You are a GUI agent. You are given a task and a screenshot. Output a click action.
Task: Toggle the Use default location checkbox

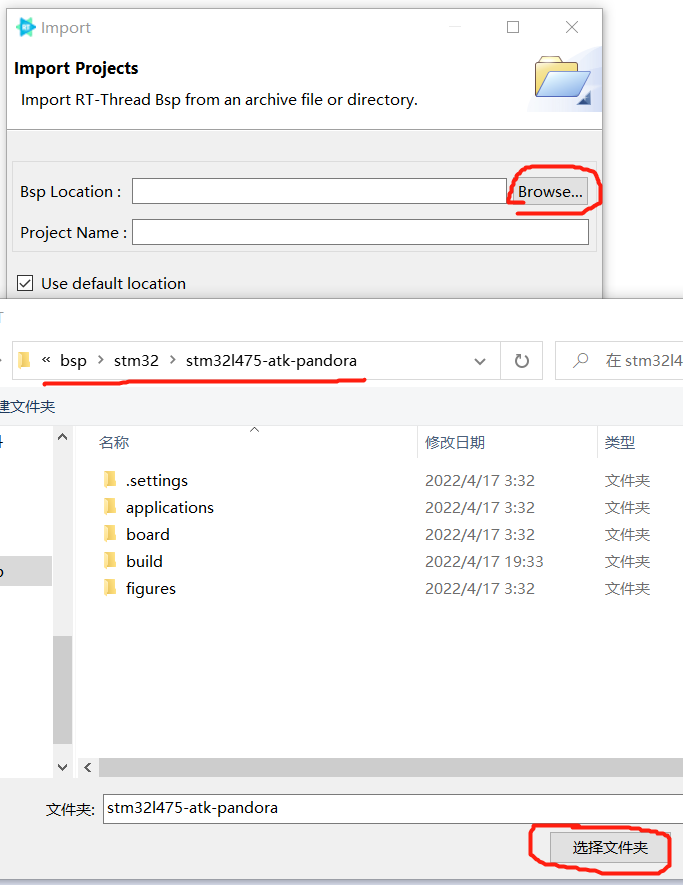pyautogui.click(x=25, y=283)
